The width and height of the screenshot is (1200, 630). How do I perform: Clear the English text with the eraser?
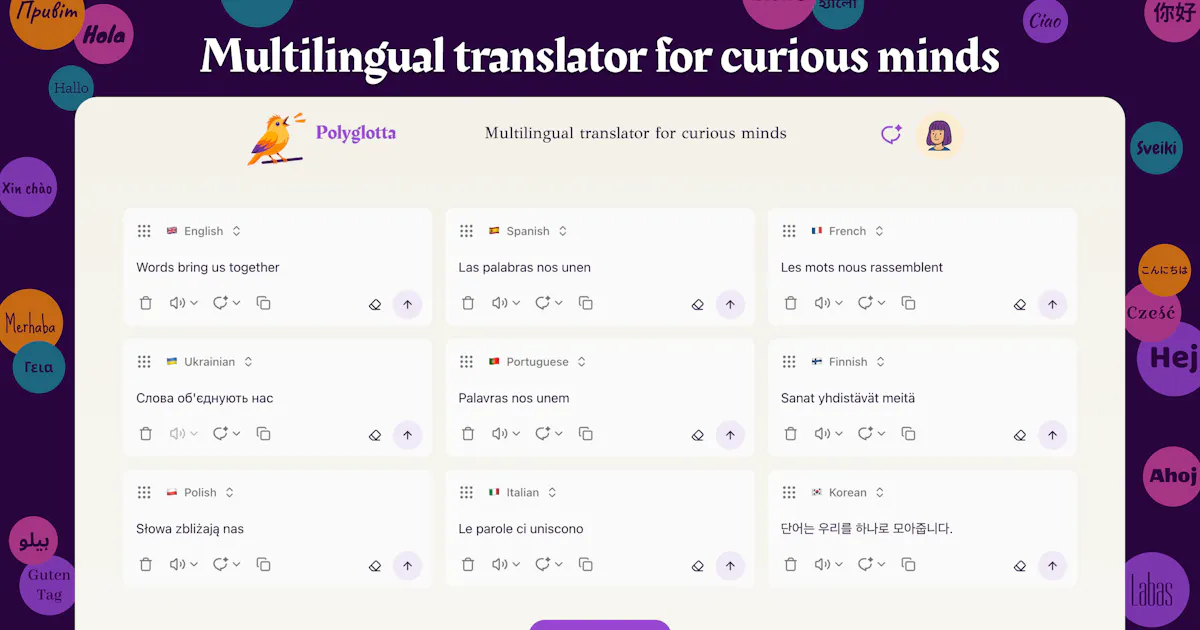pyautogui.click(x=375, y=305)
